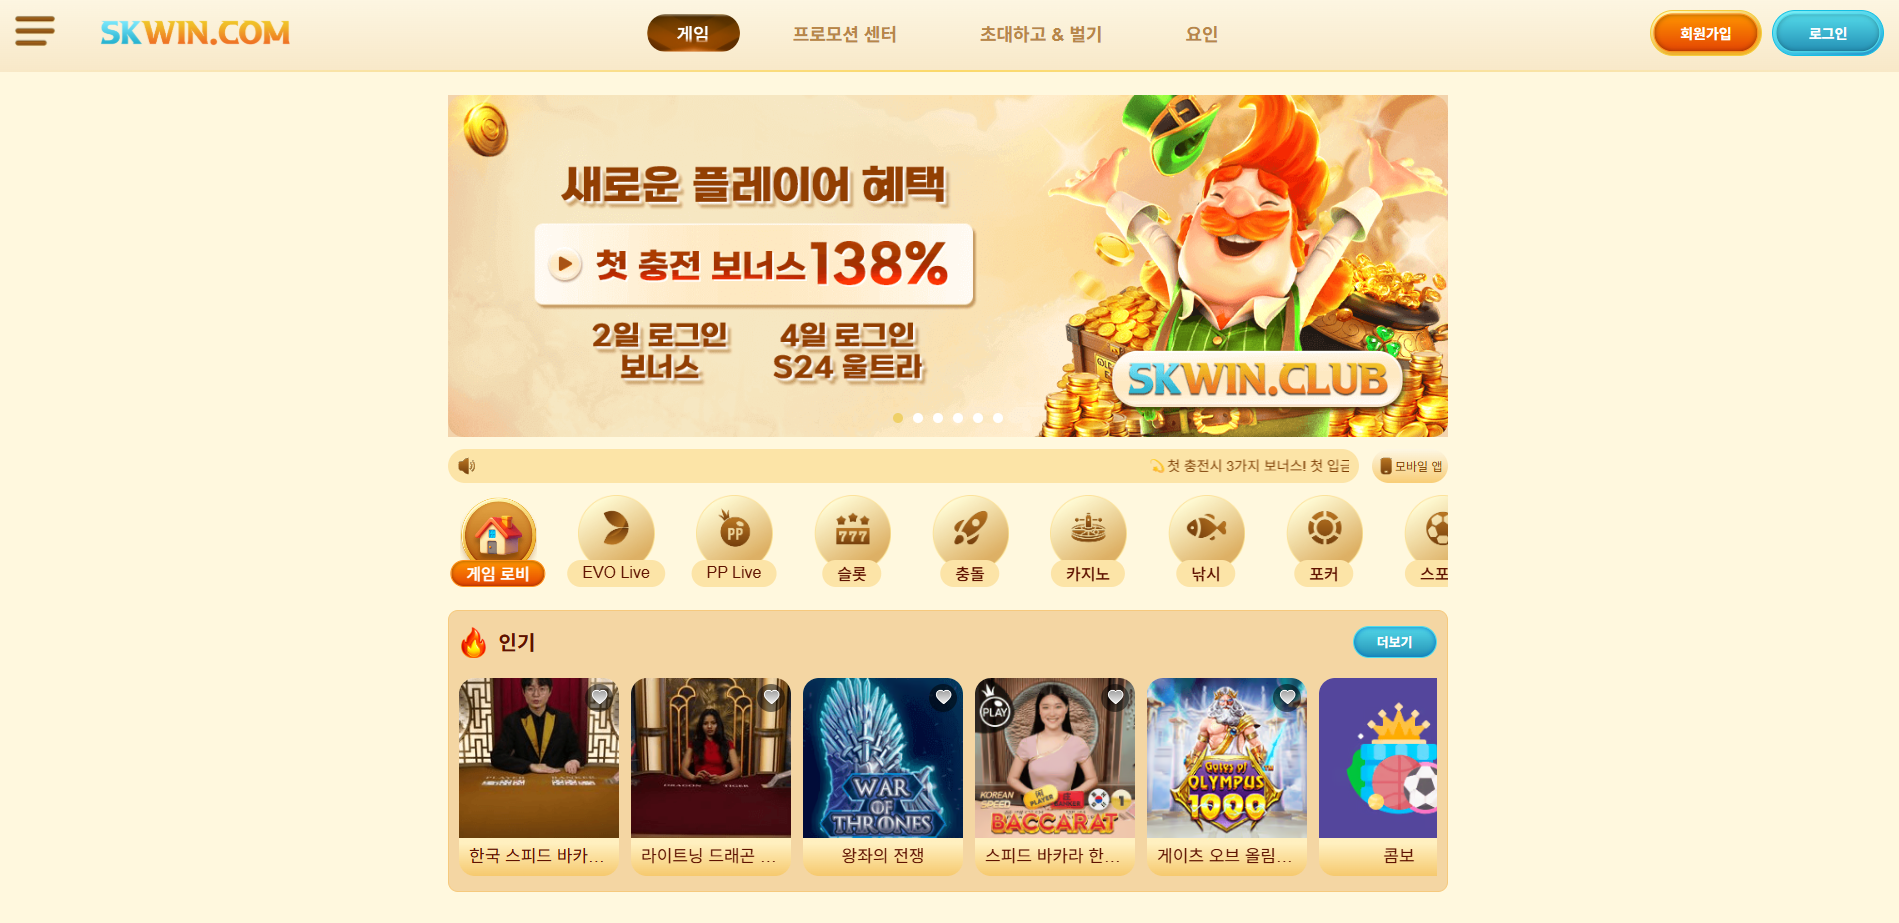1899x923 pixels.
Task: Open the 초대하고 & 벌기 tab
Action: [x=1040, y=34]
